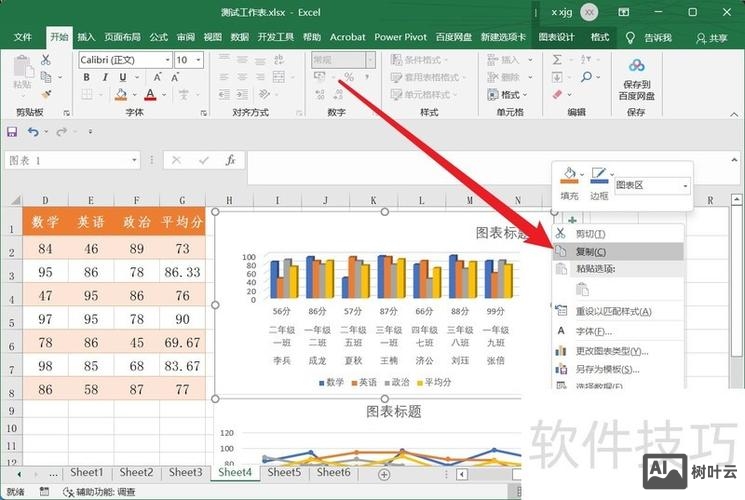This screenshot has height=500, width=745.
Task: Decrease font size with smaller A icon
Action: point(175,77)
